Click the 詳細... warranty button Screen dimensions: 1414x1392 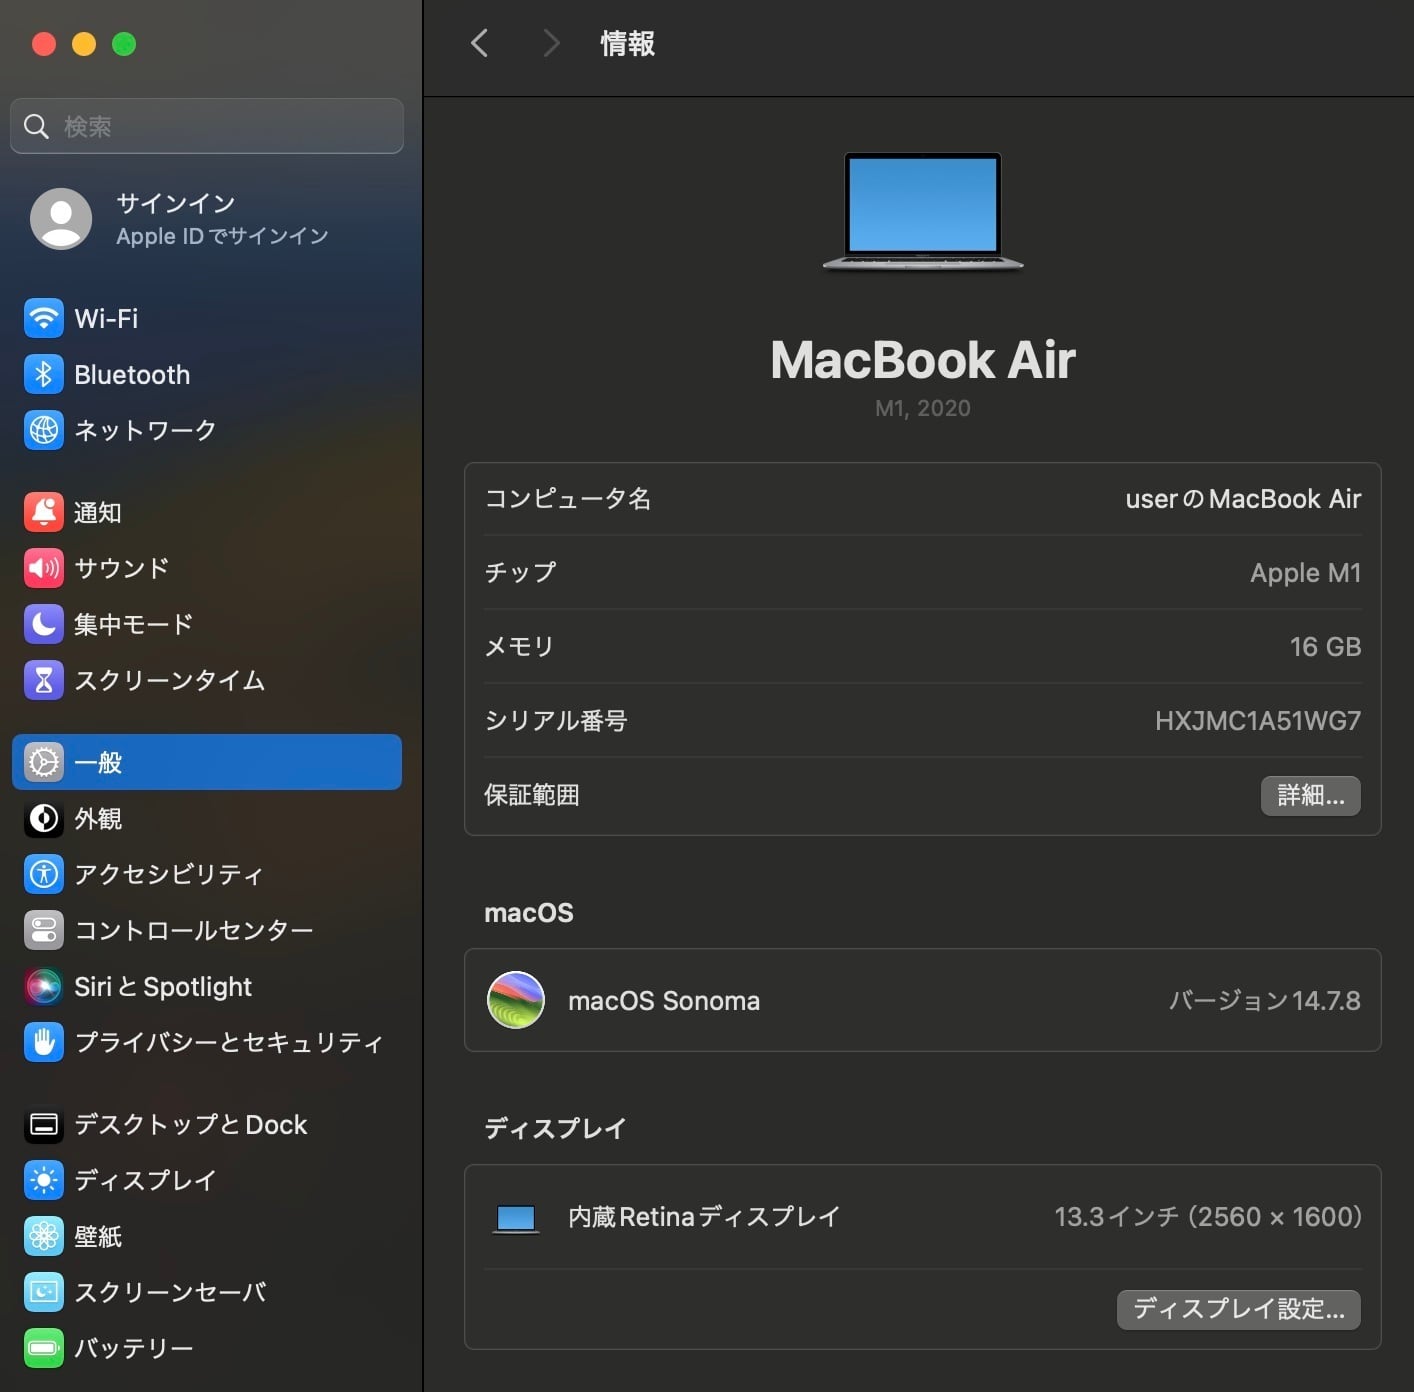[1310, 796]
